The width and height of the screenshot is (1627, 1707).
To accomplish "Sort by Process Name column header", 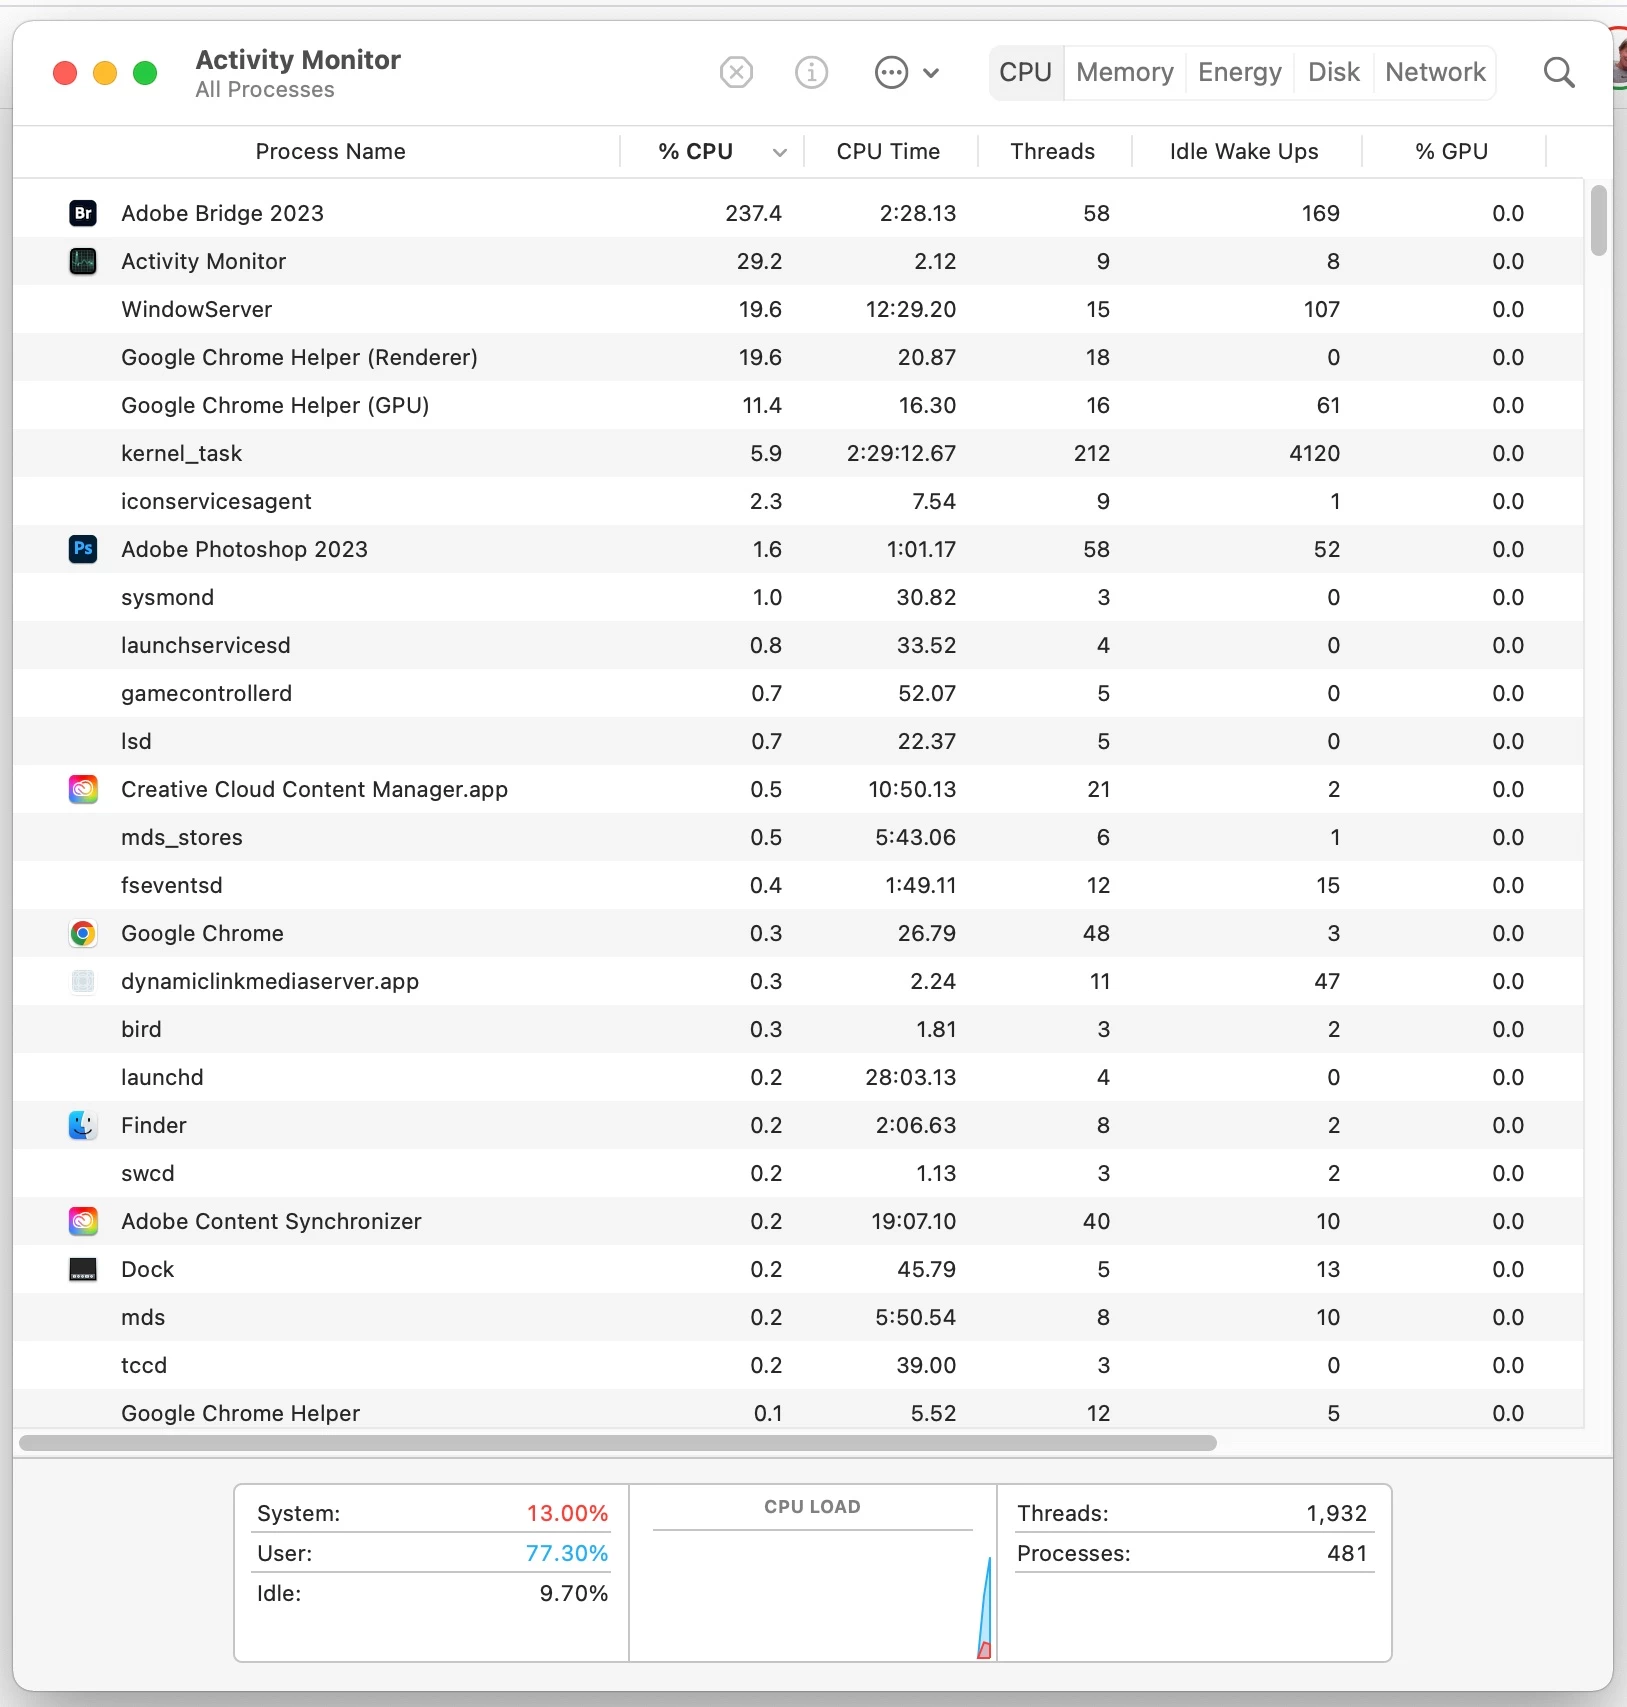I will tap(330, 151).
